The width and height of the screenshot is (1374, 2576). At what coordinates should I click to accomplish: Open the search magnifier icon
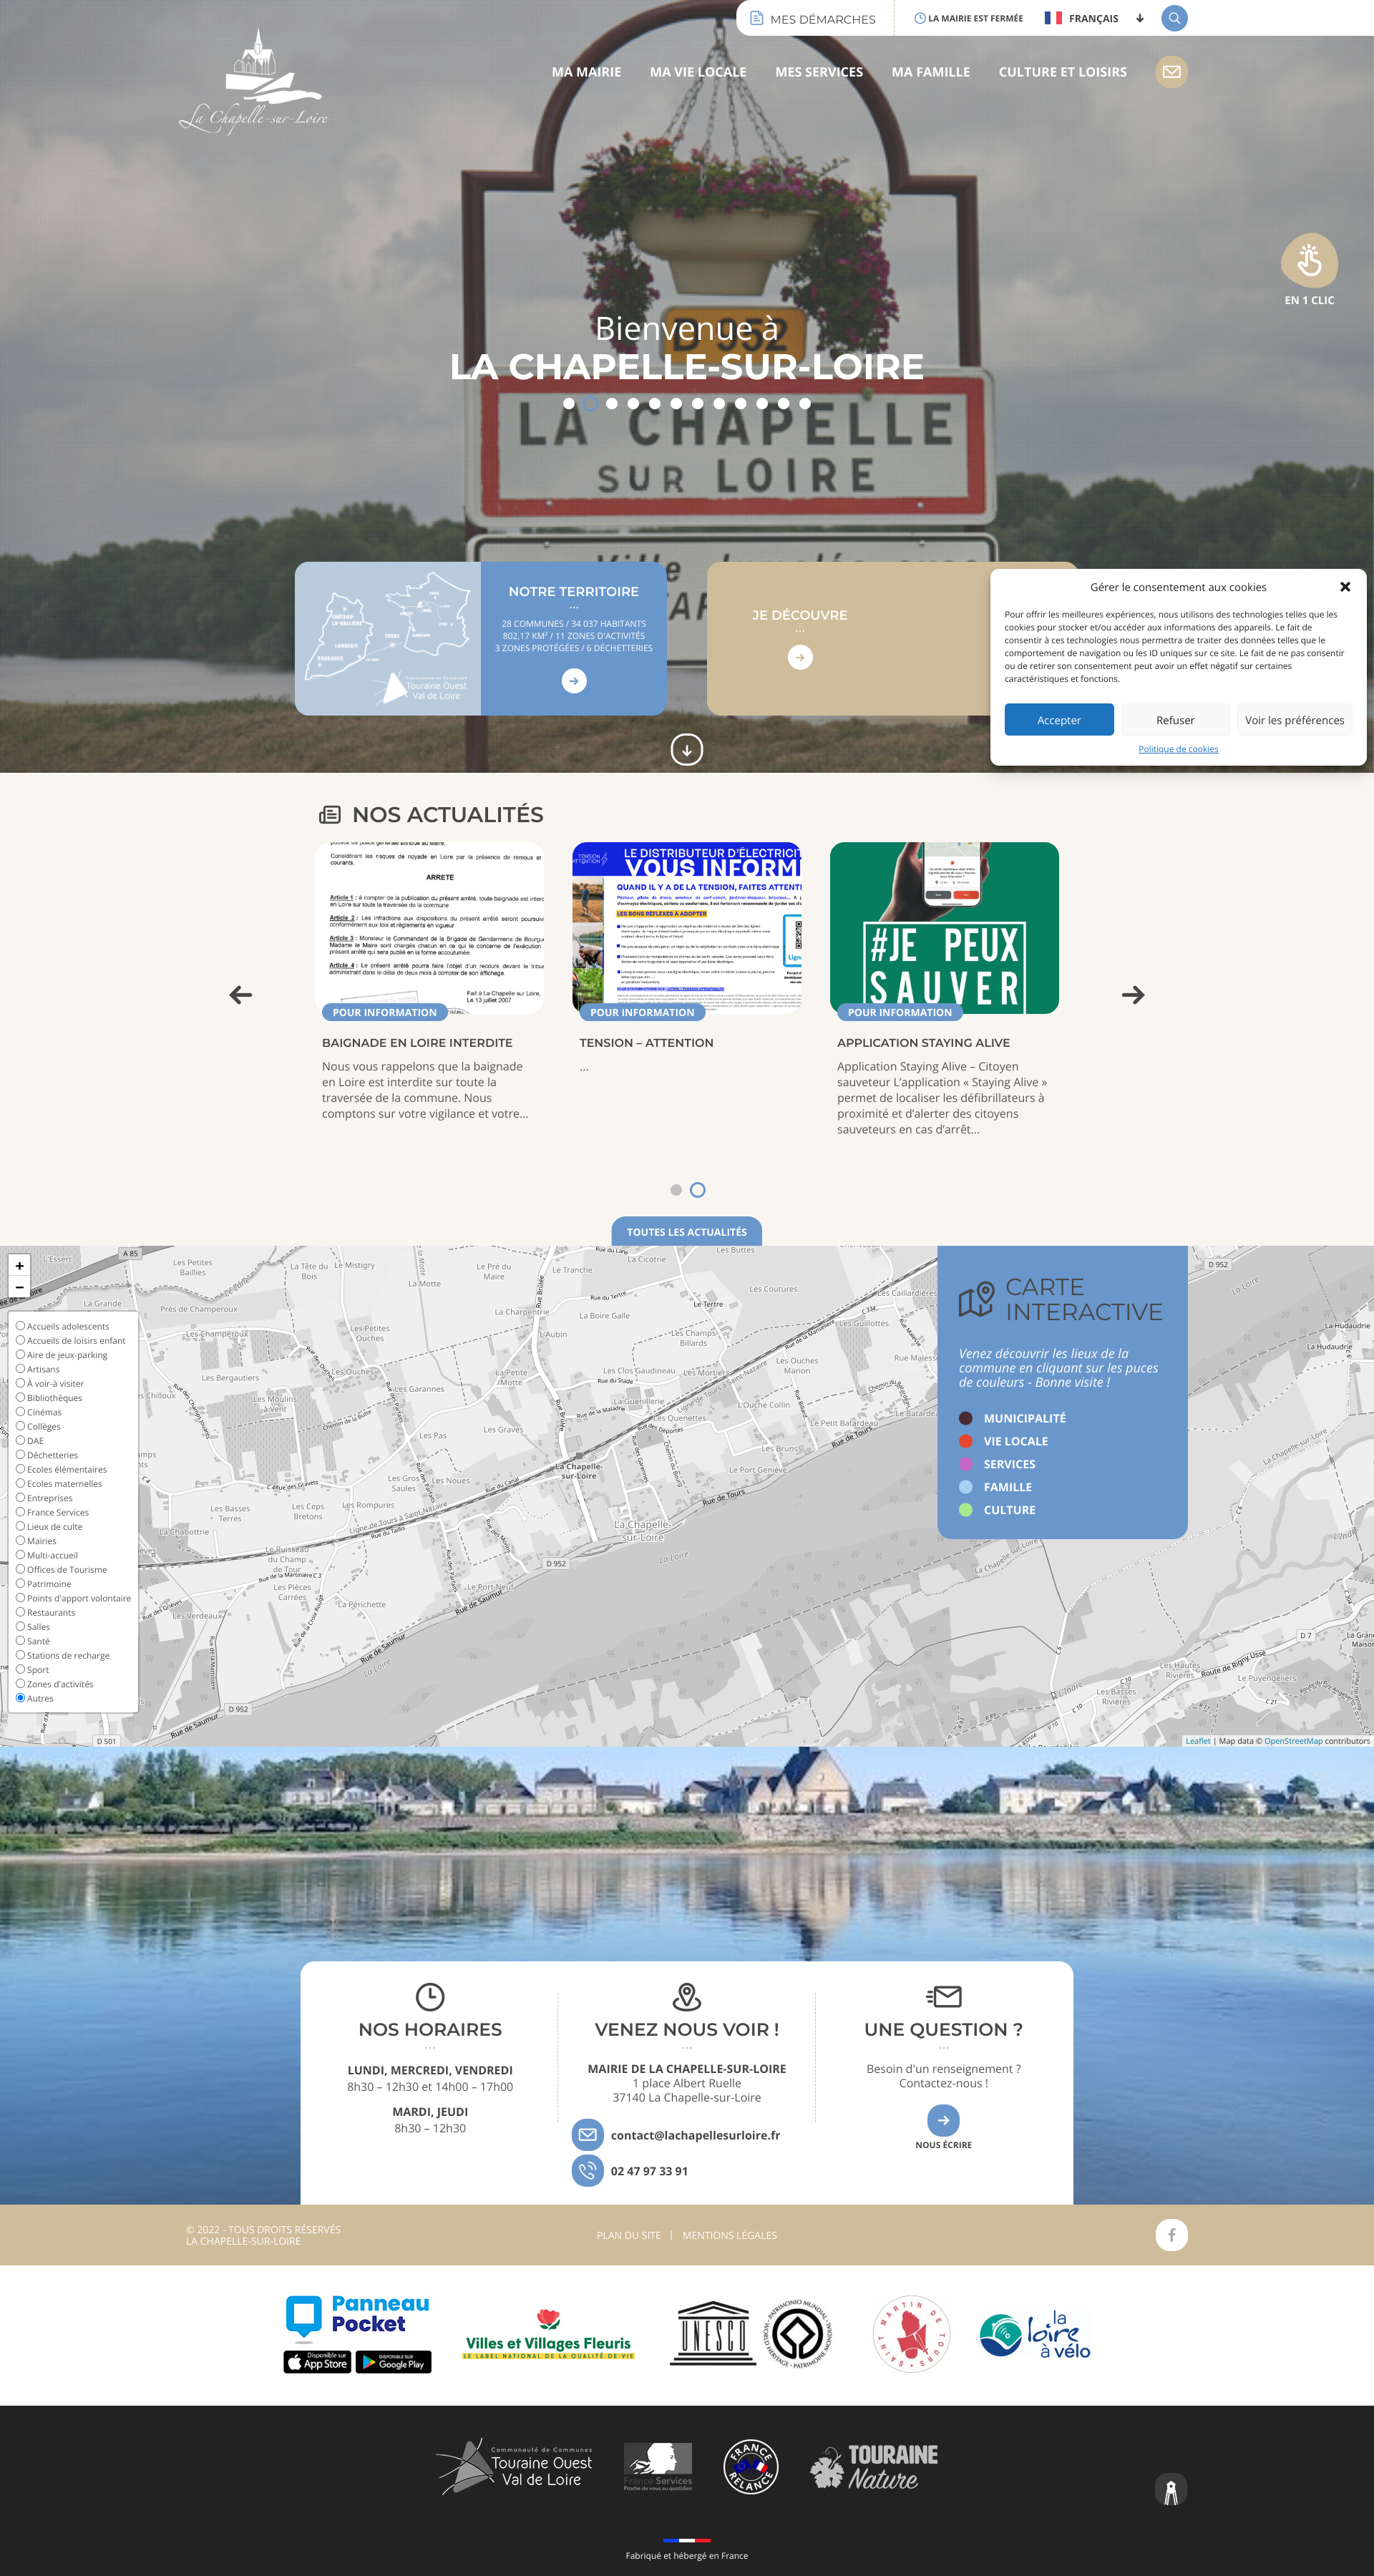point(1174,18)
